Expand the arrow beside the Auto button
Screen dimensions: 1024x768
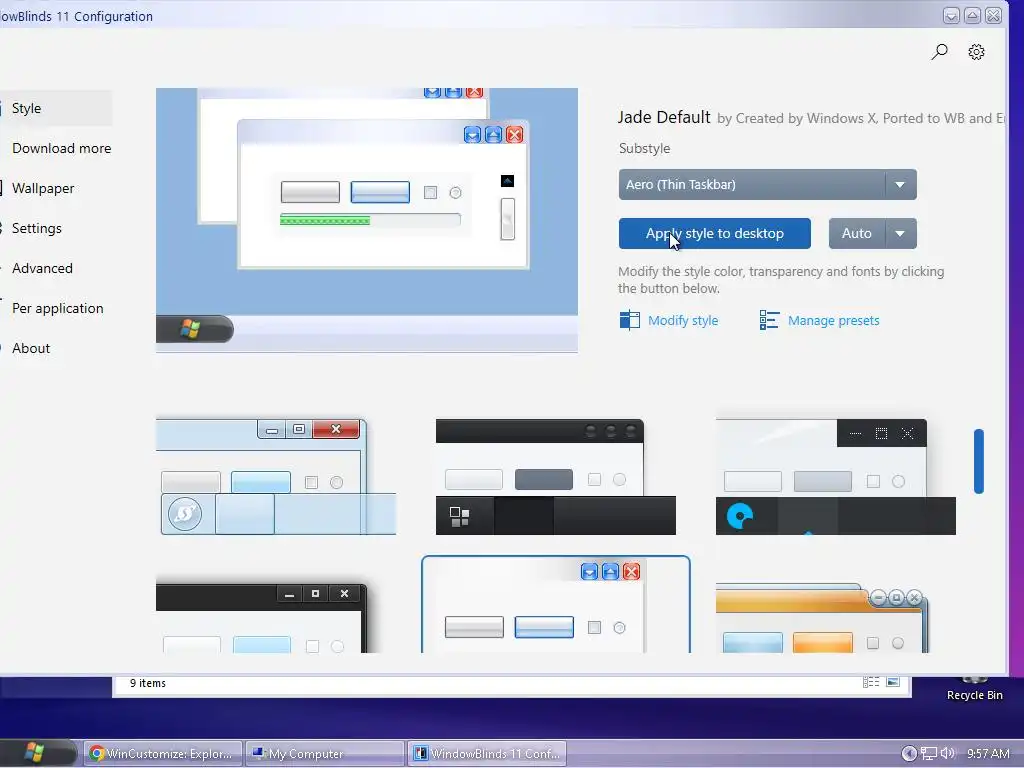(901, 233)
